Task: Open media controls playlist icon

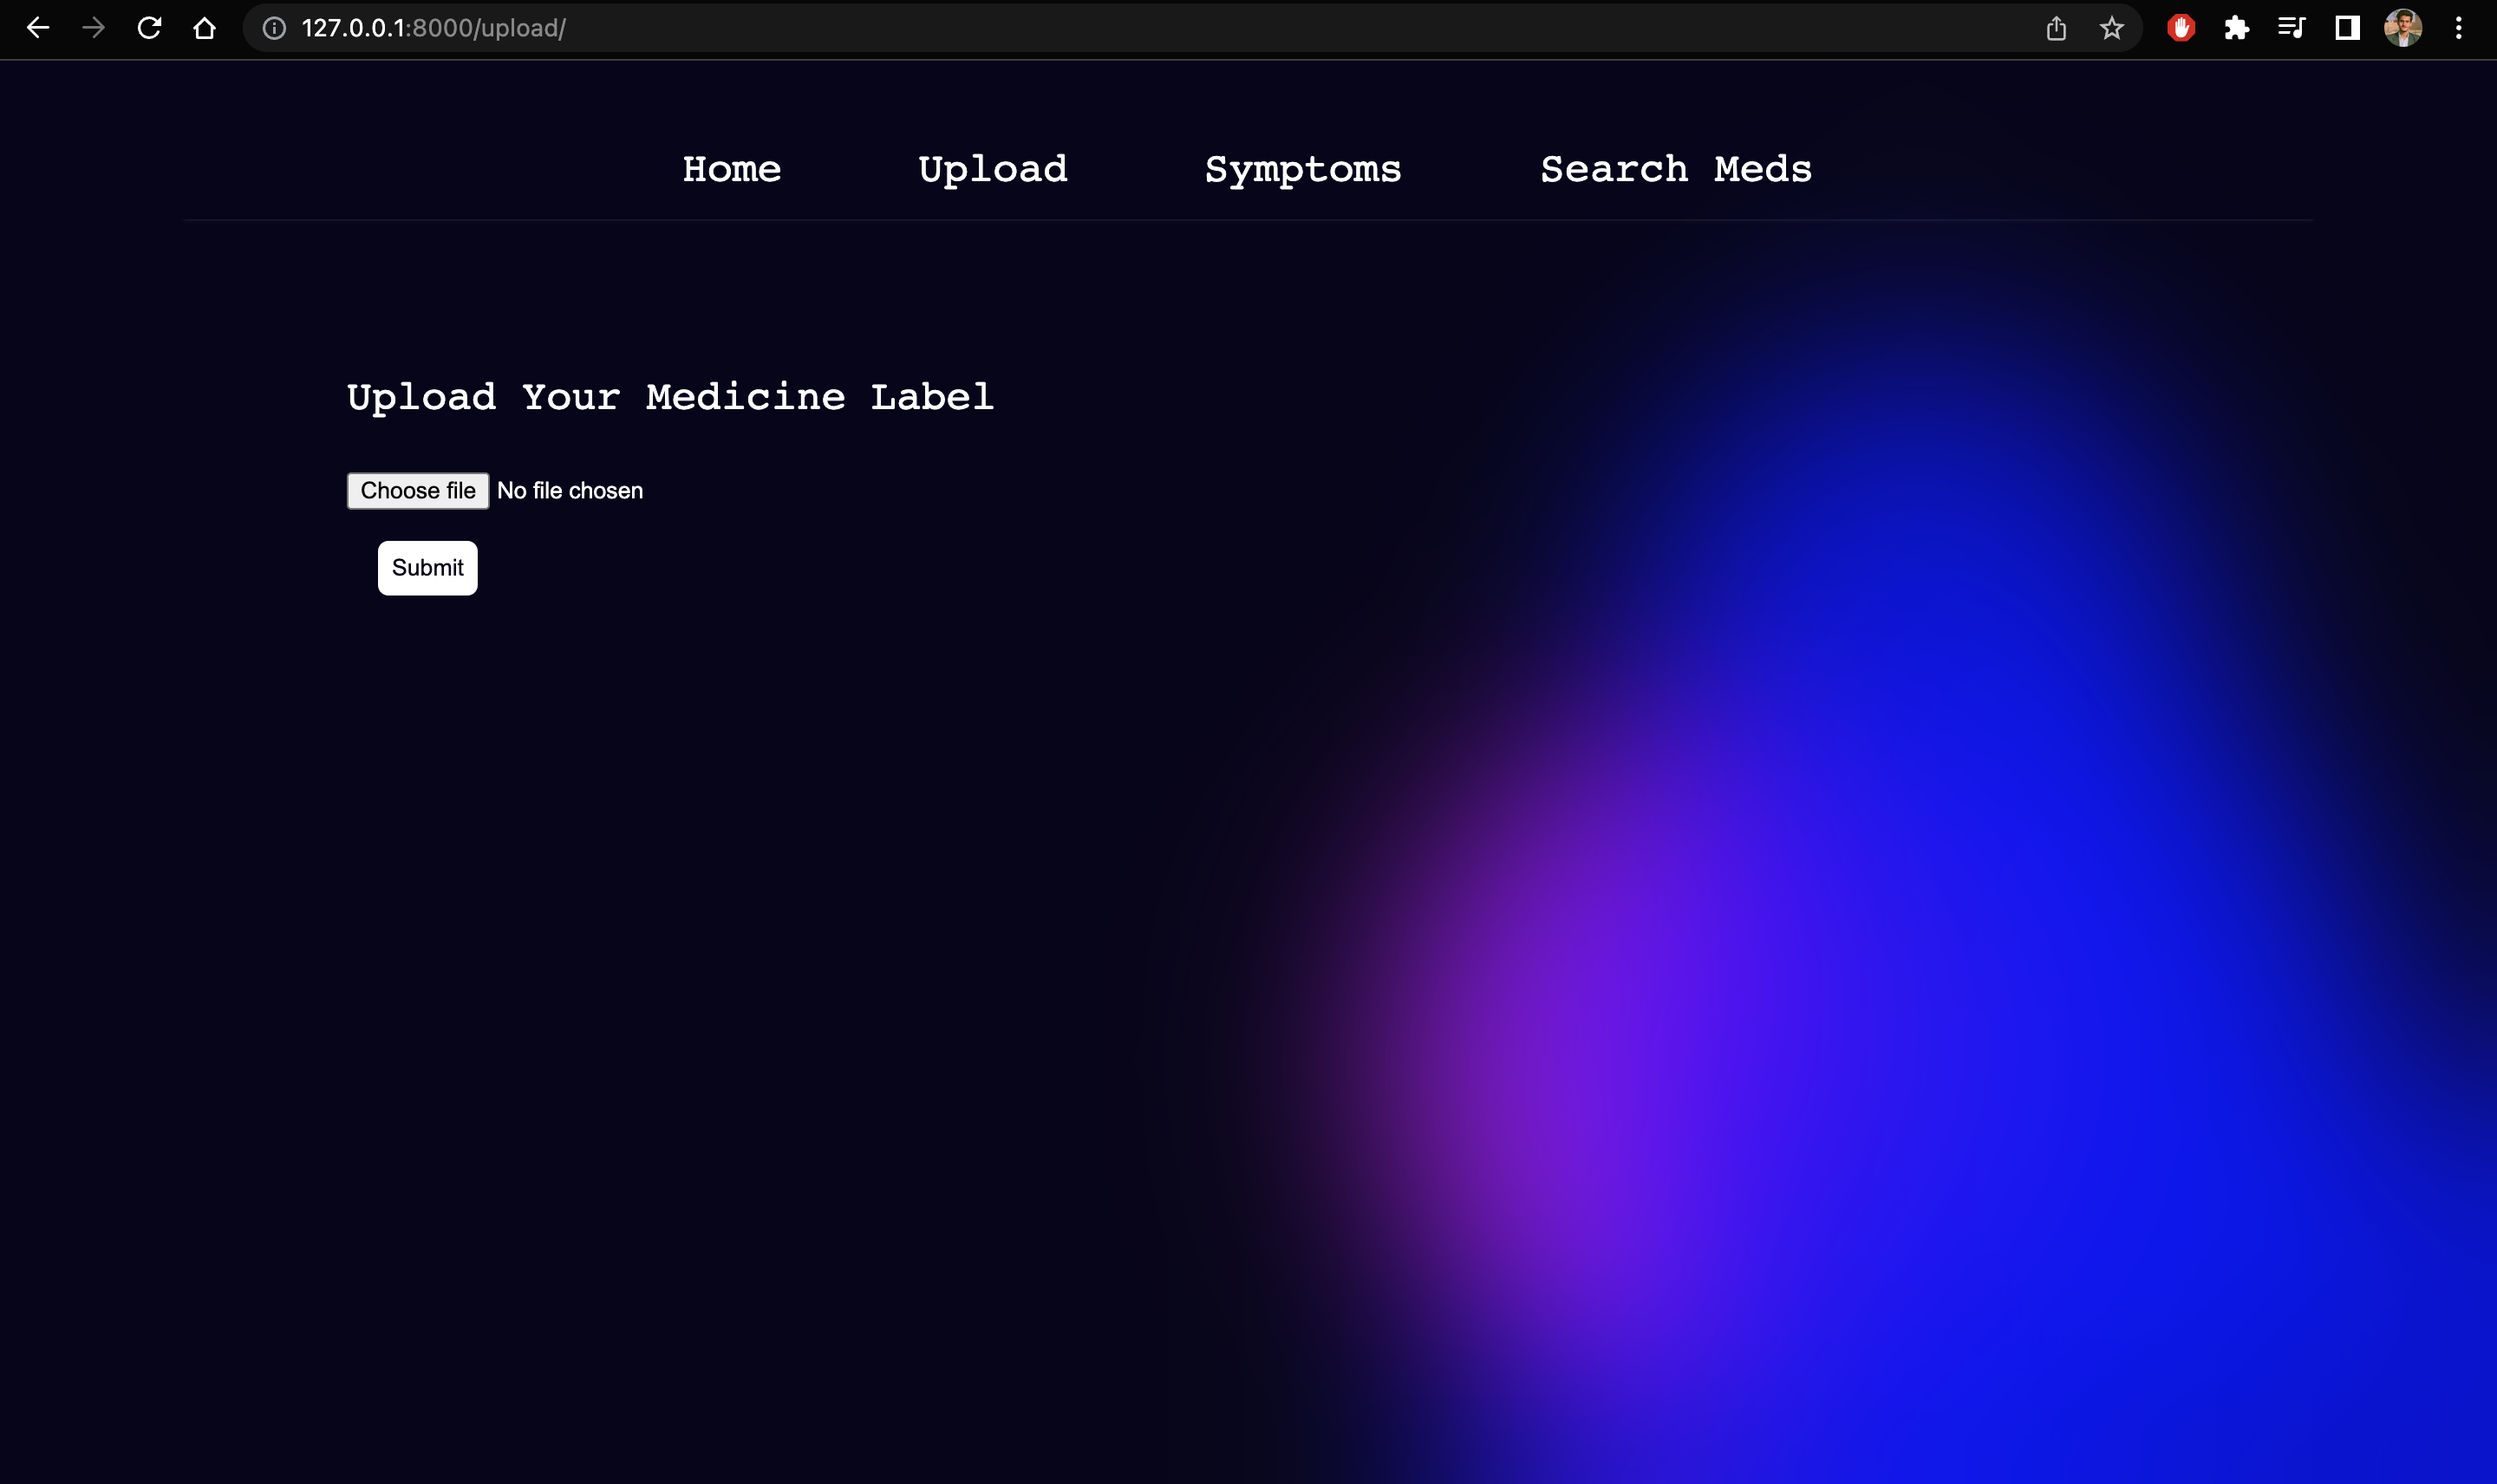Action: pyautogui.click(x=2291, y=28)
